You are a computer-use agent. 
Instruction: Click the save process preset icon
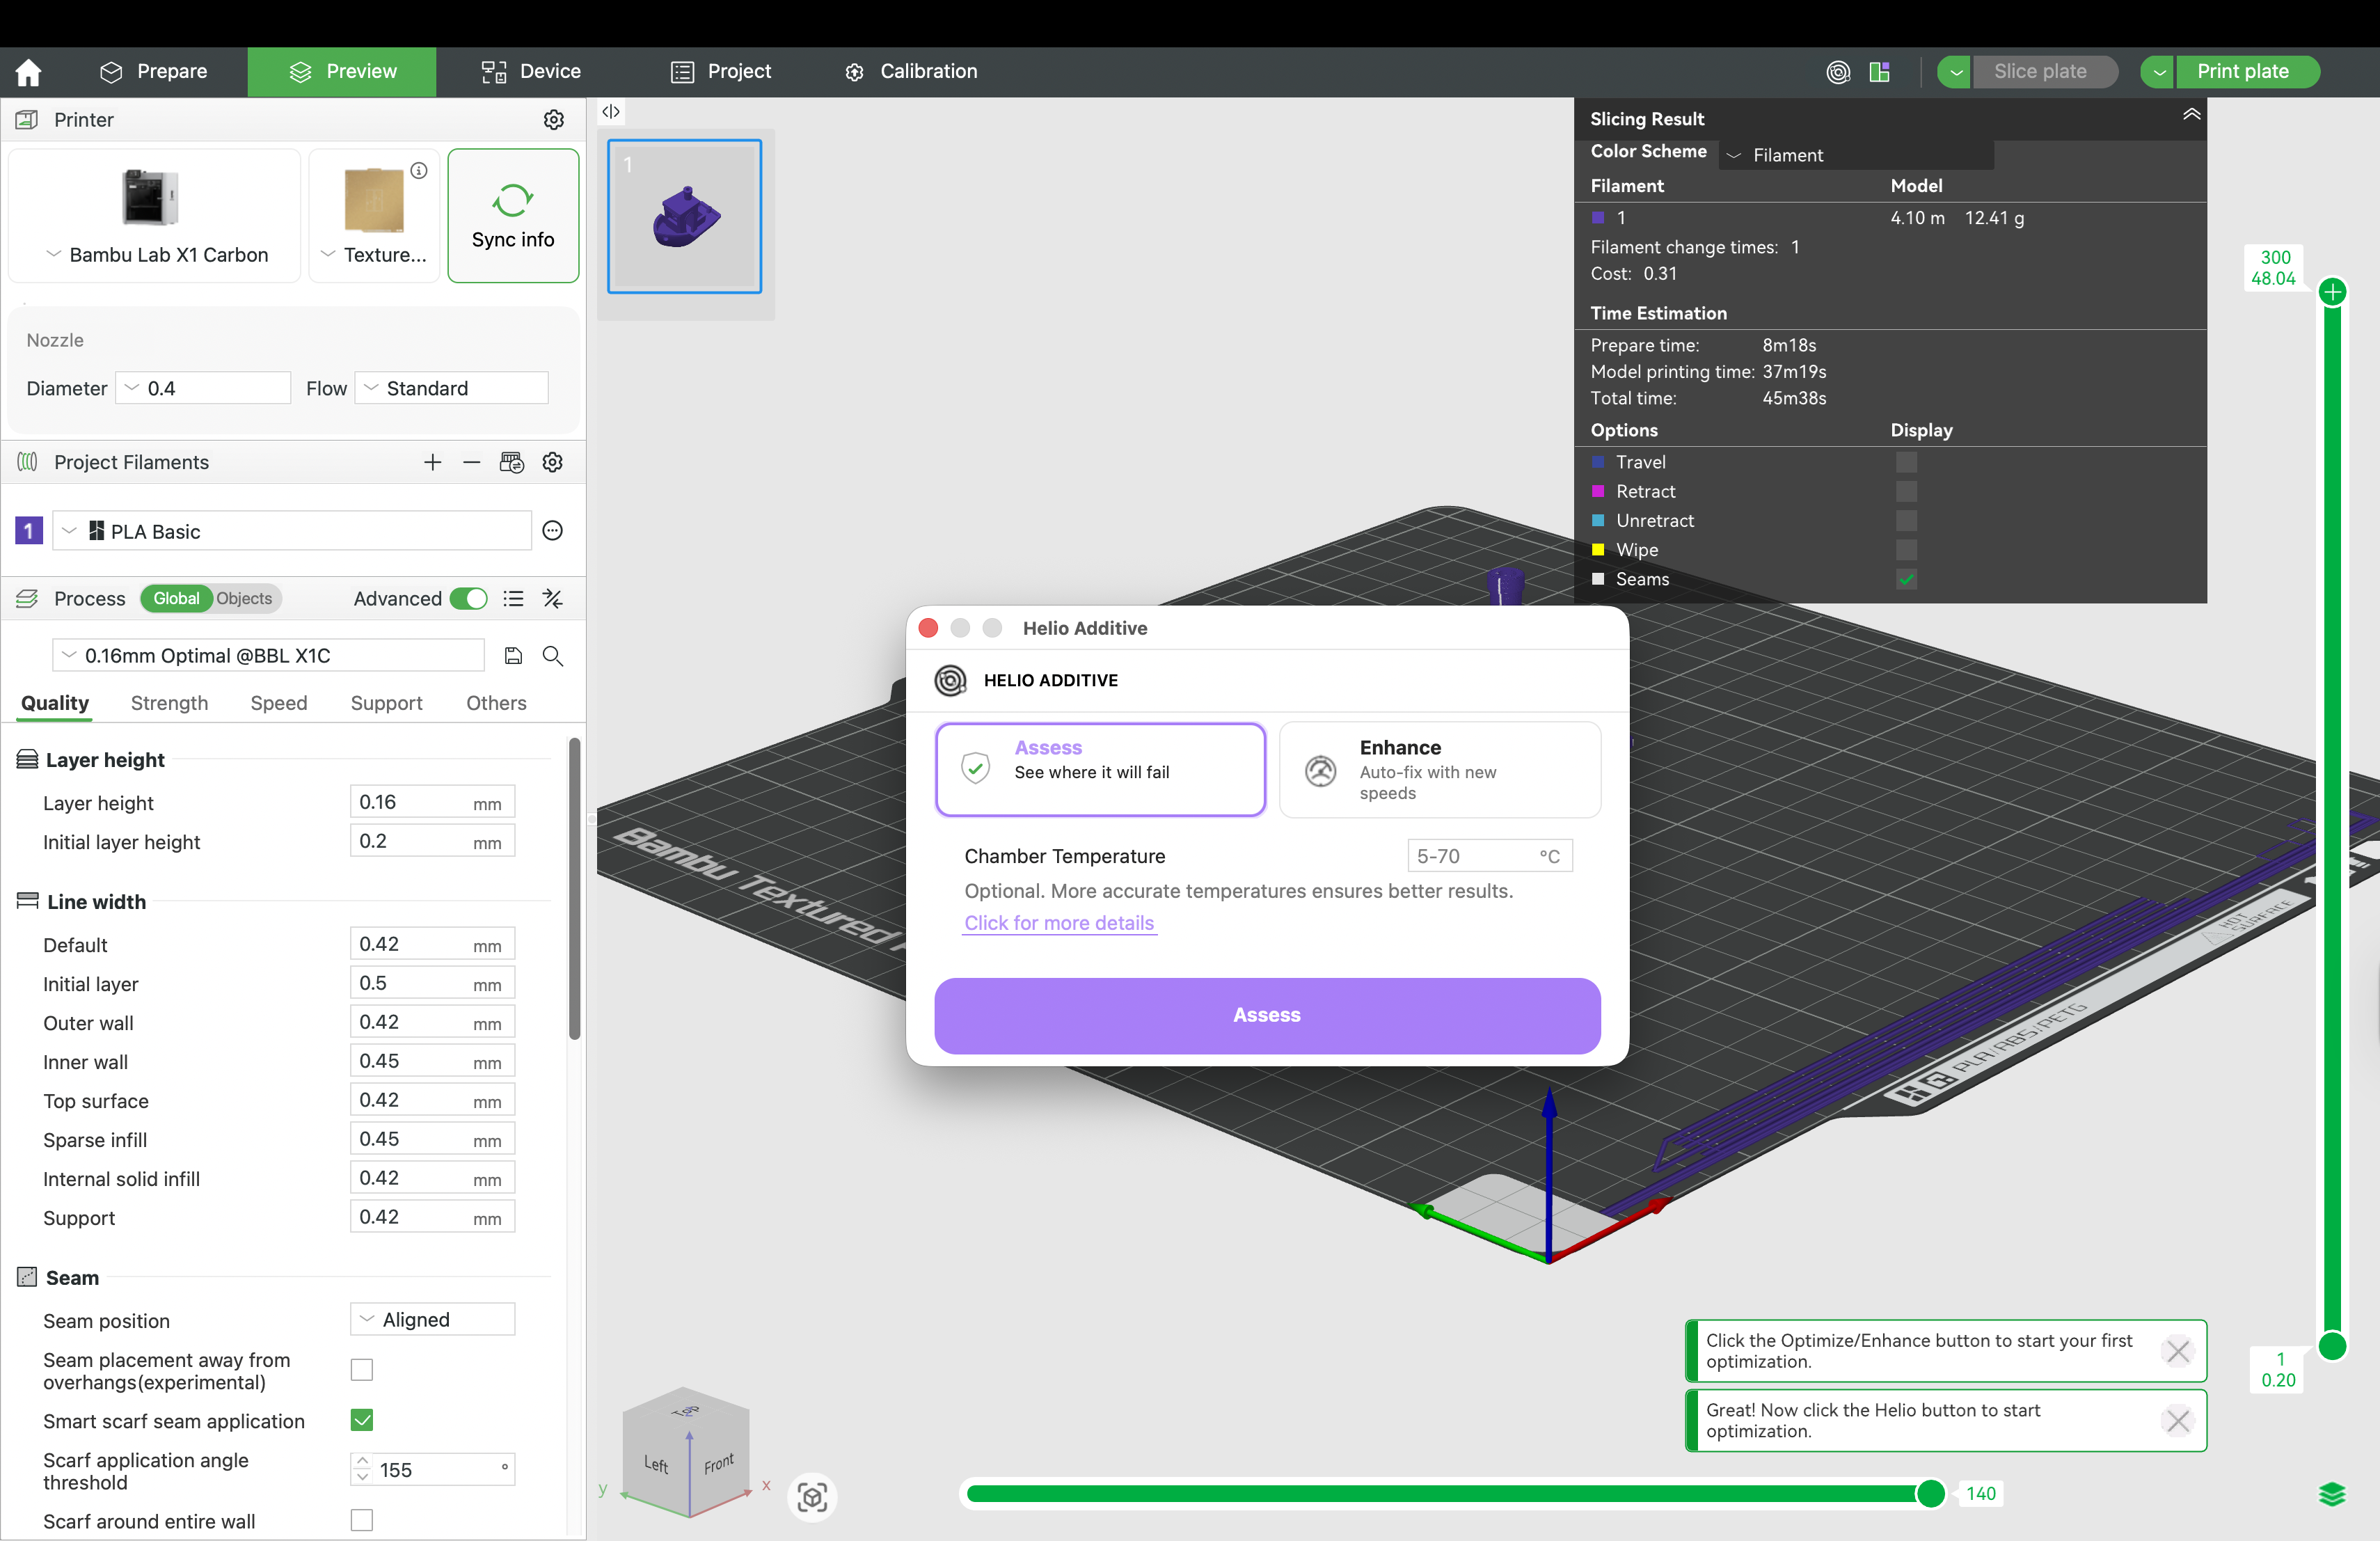(513, 656)
